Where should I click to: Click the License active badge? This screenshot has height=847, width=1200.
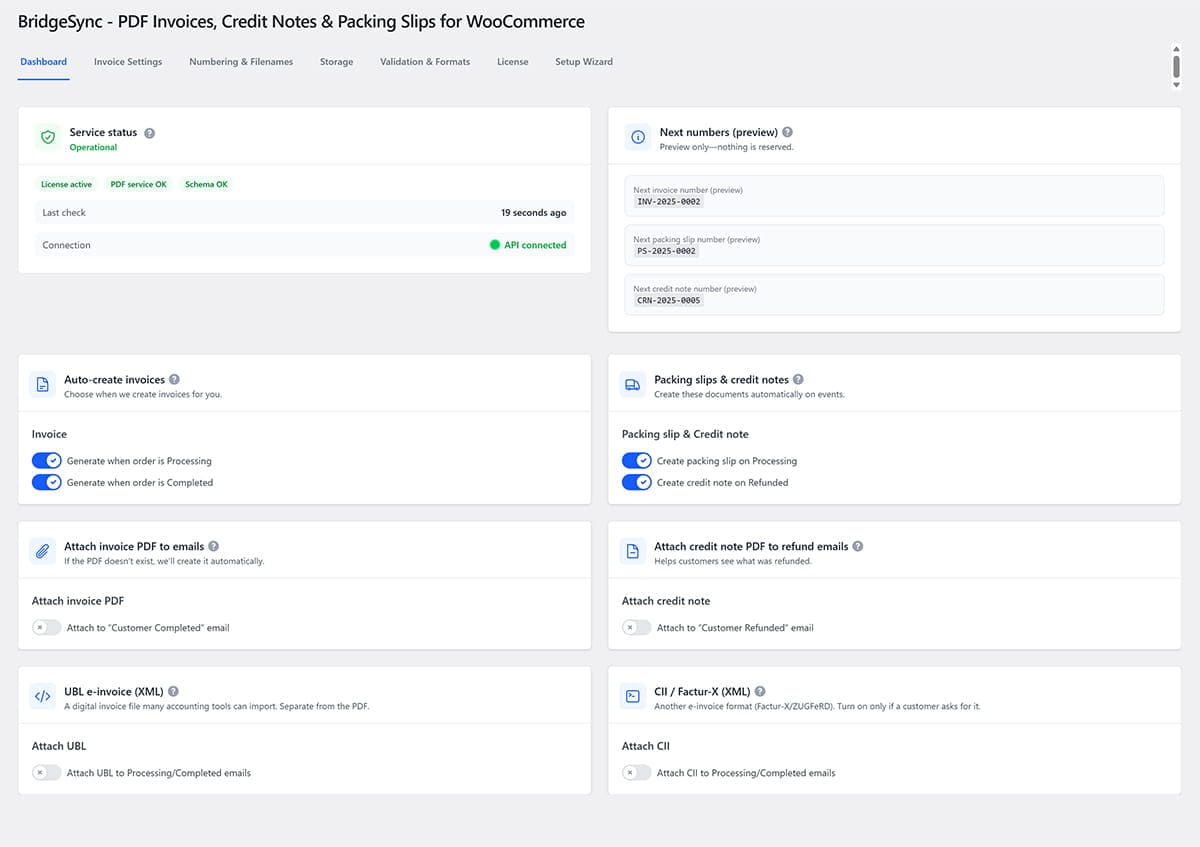point(66,184)
